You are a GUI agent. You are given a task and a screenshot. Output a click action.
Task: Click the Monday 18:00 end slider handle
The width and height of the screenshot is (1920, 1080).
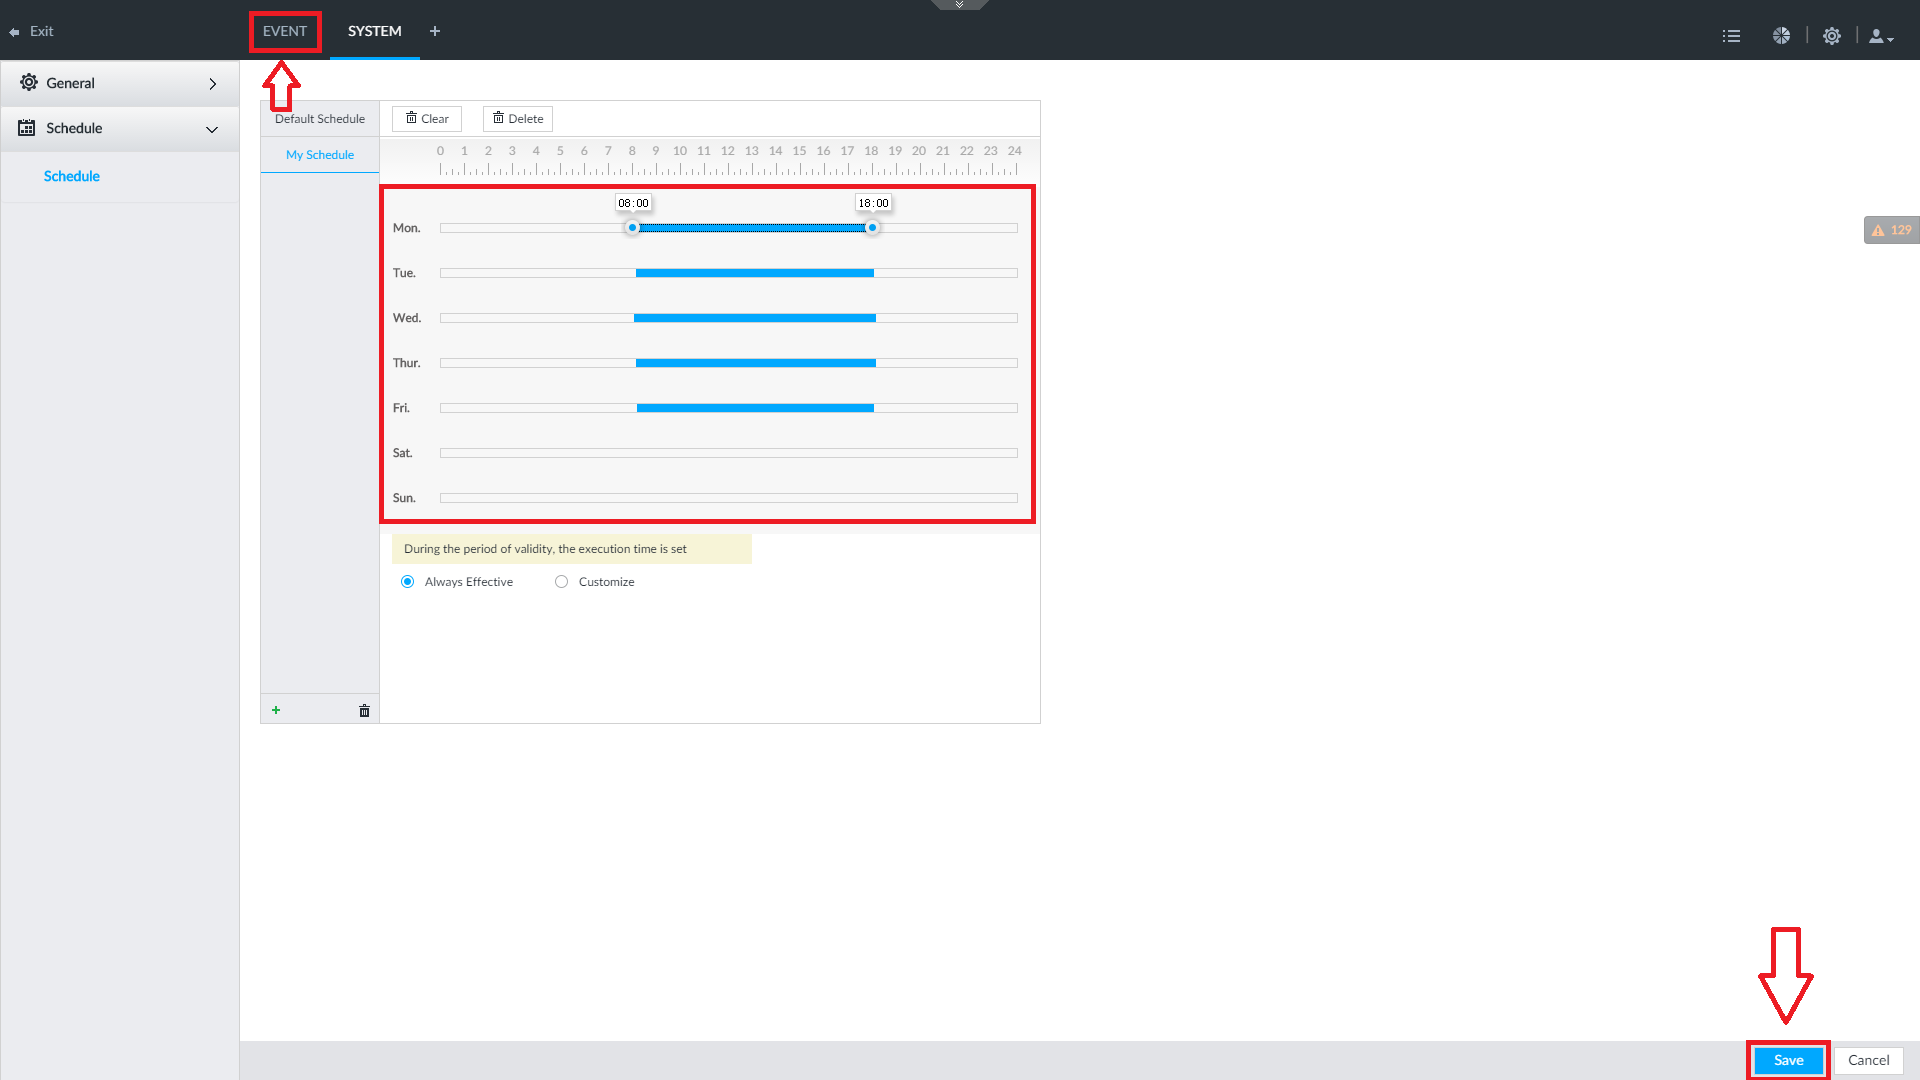(872, 228)
